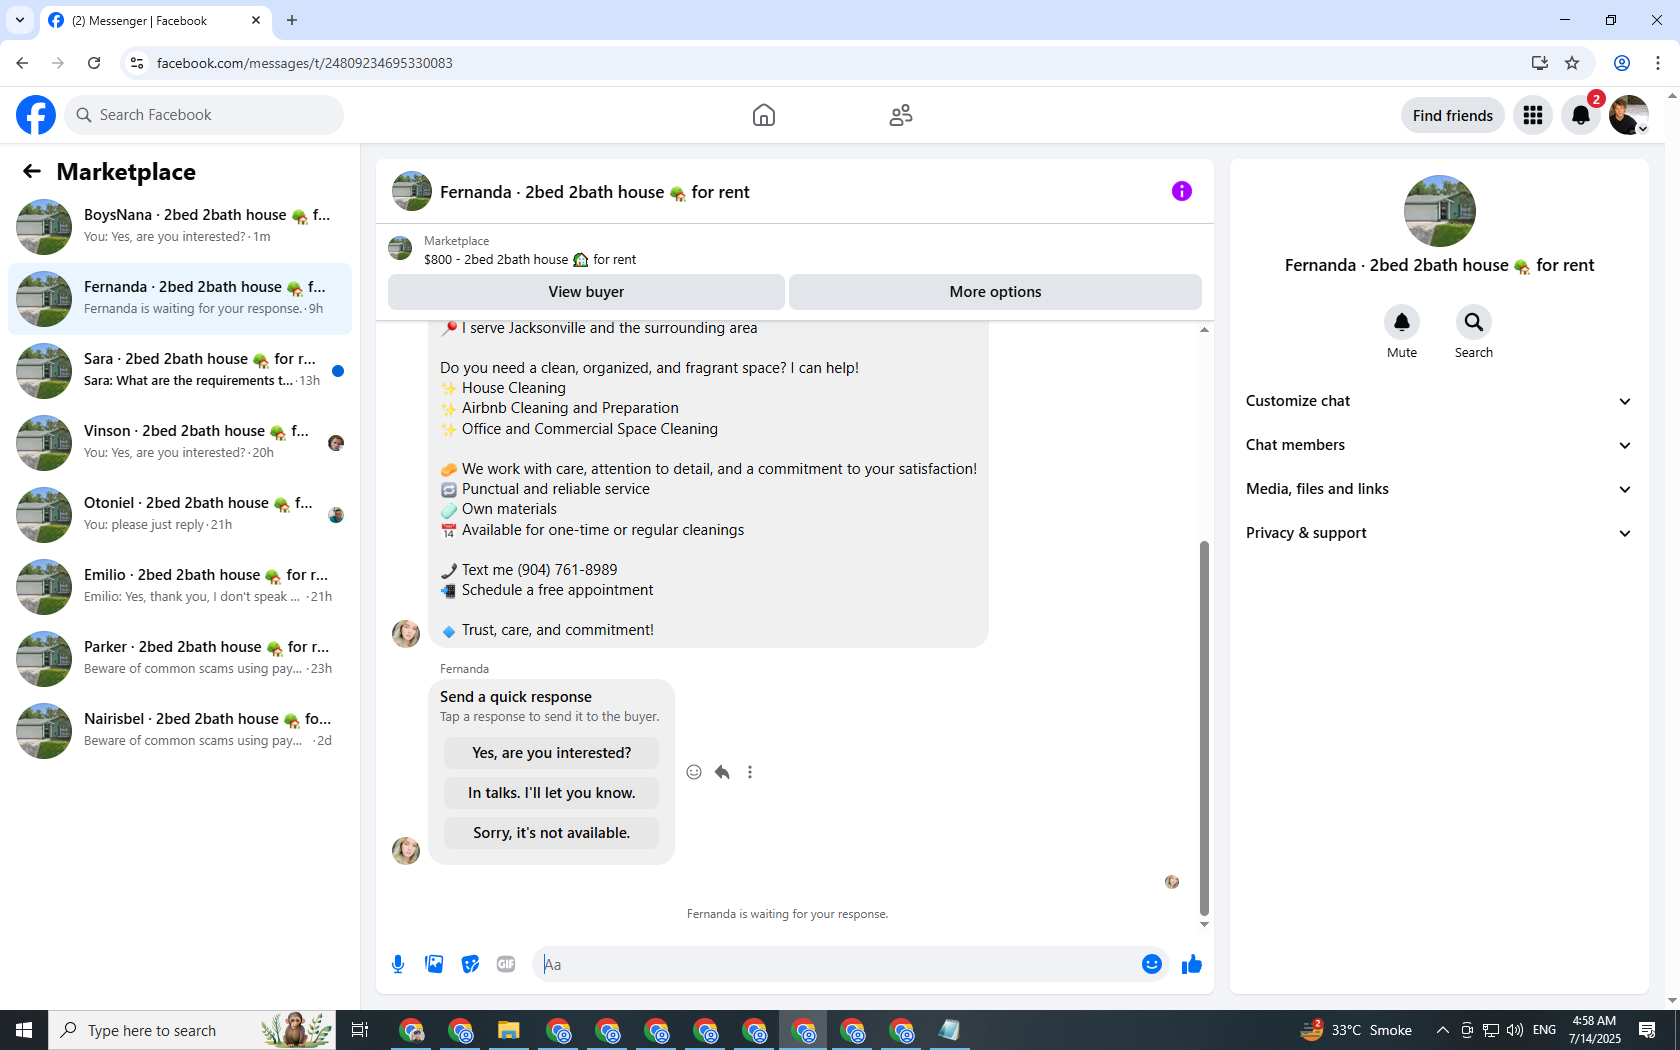Open Emilio conversation

(180, 586)
